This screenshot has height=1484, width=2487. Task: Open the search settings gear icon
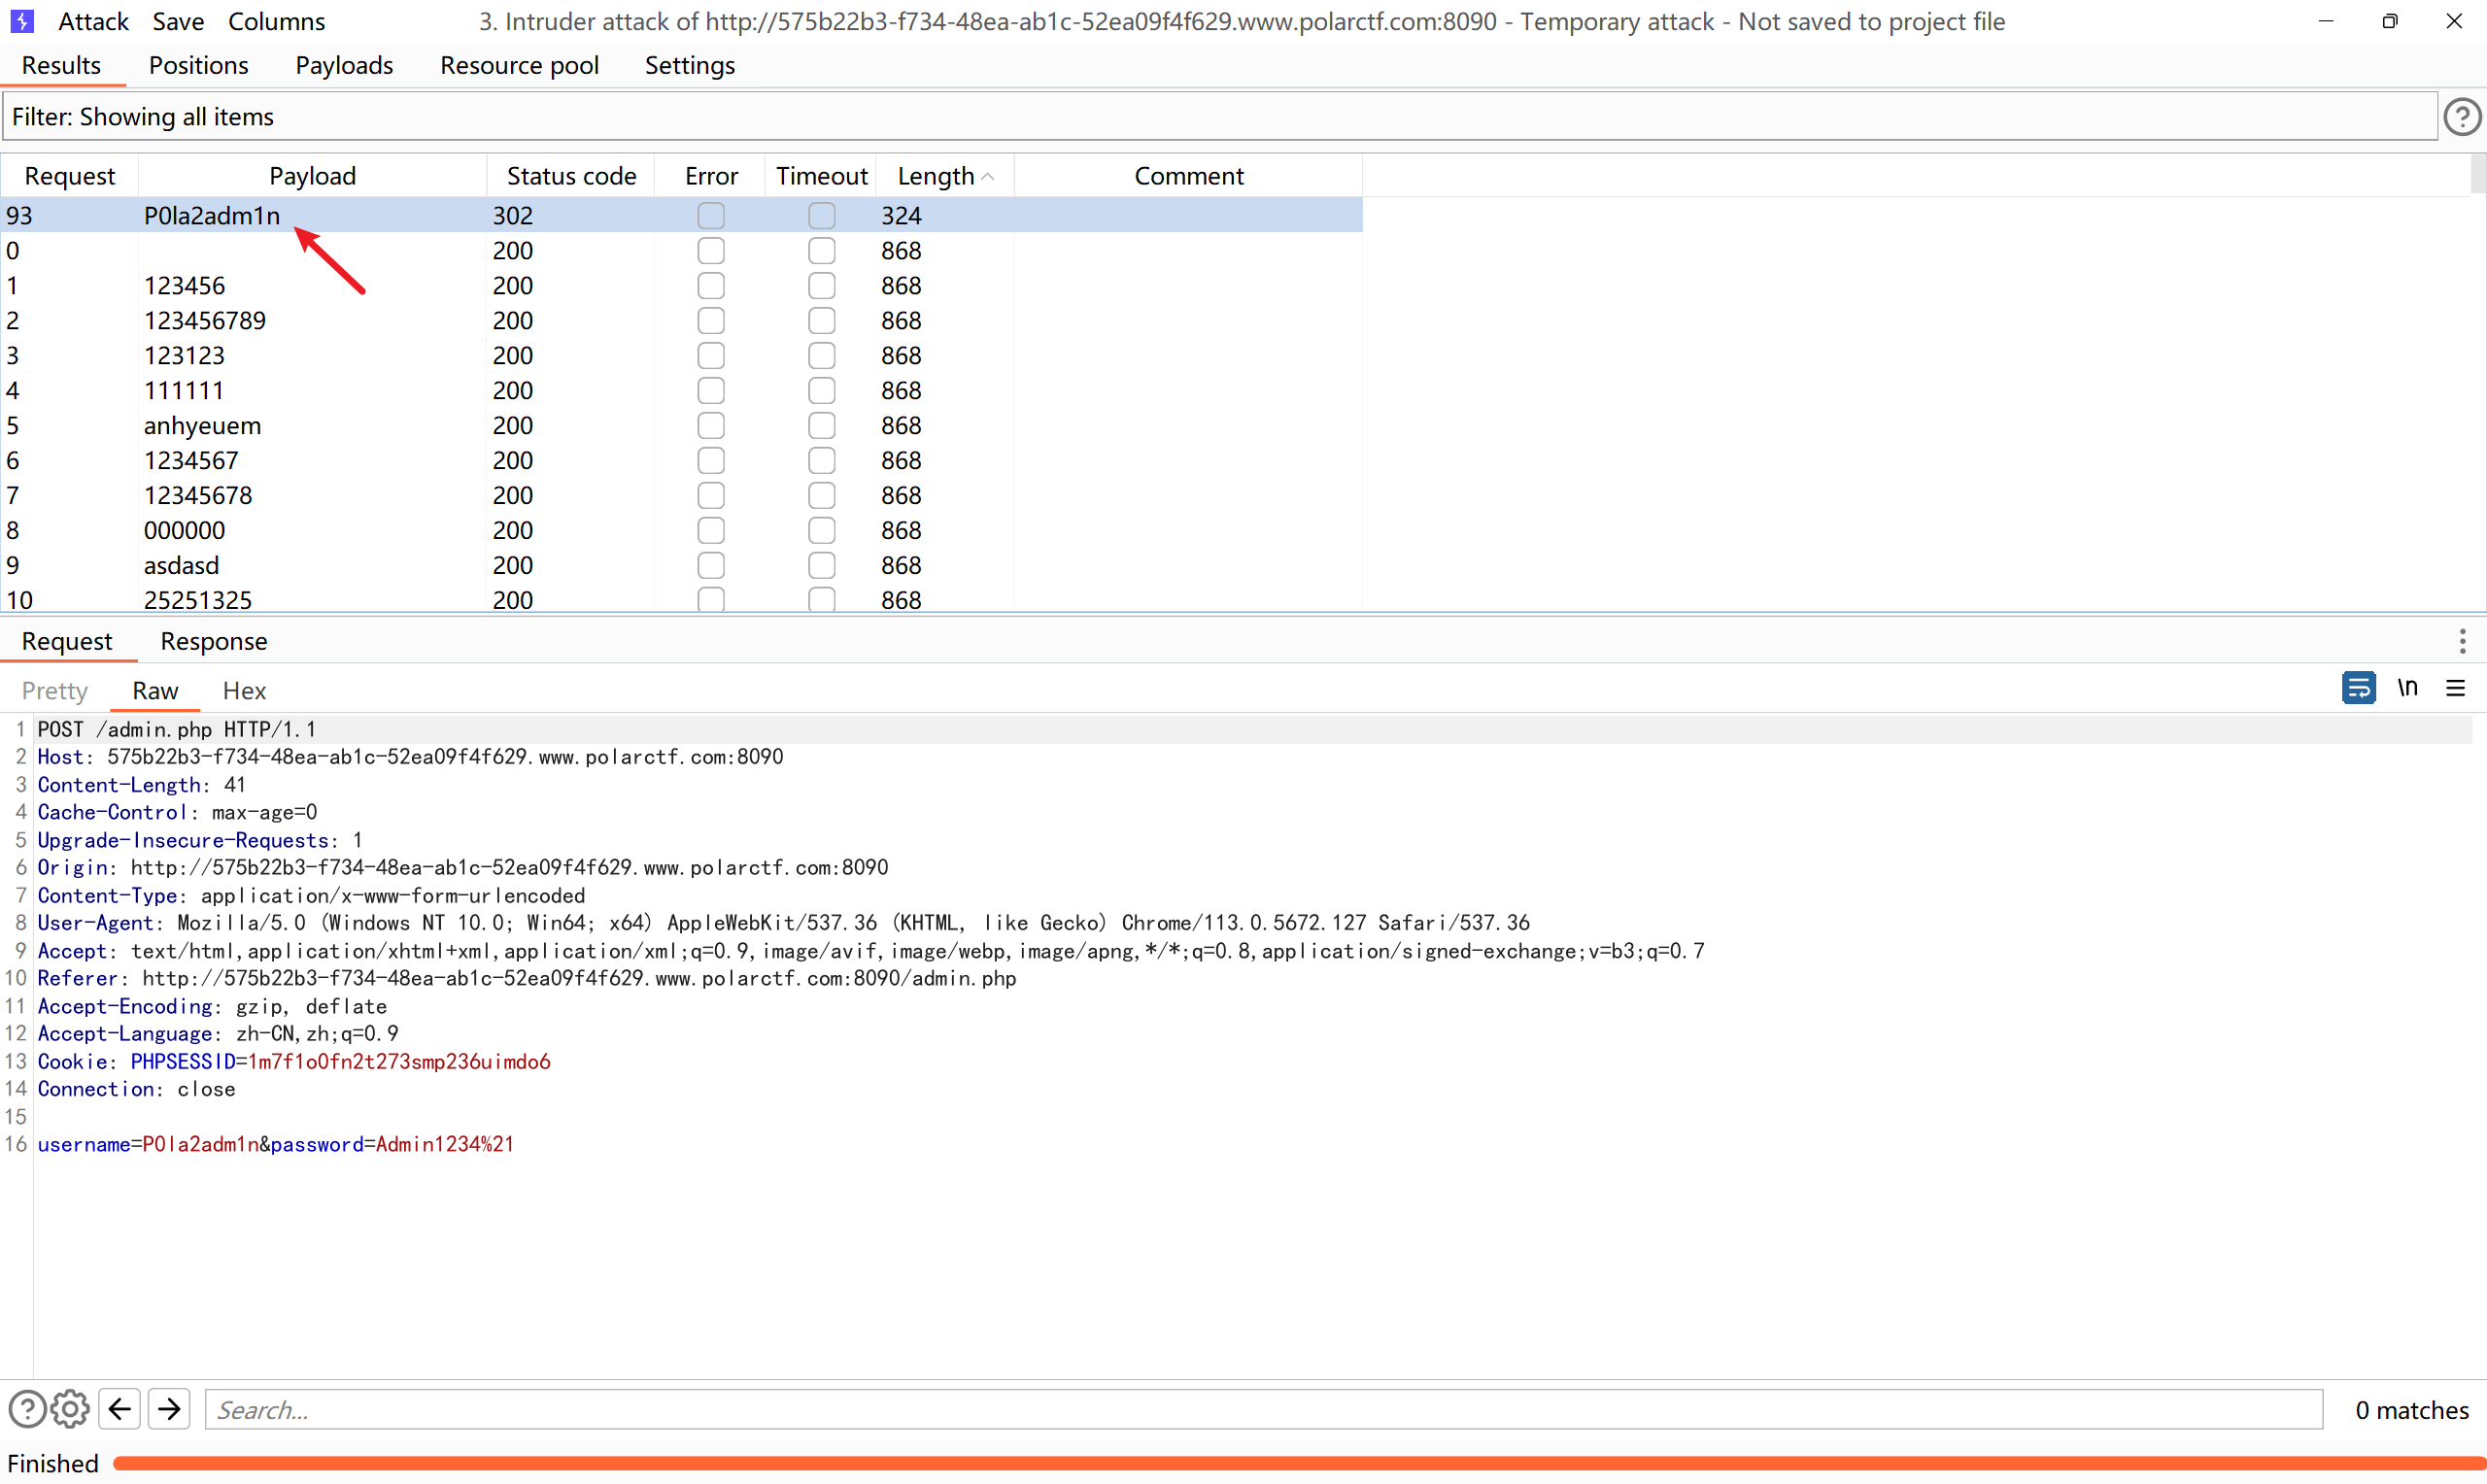coord(70,1409)
